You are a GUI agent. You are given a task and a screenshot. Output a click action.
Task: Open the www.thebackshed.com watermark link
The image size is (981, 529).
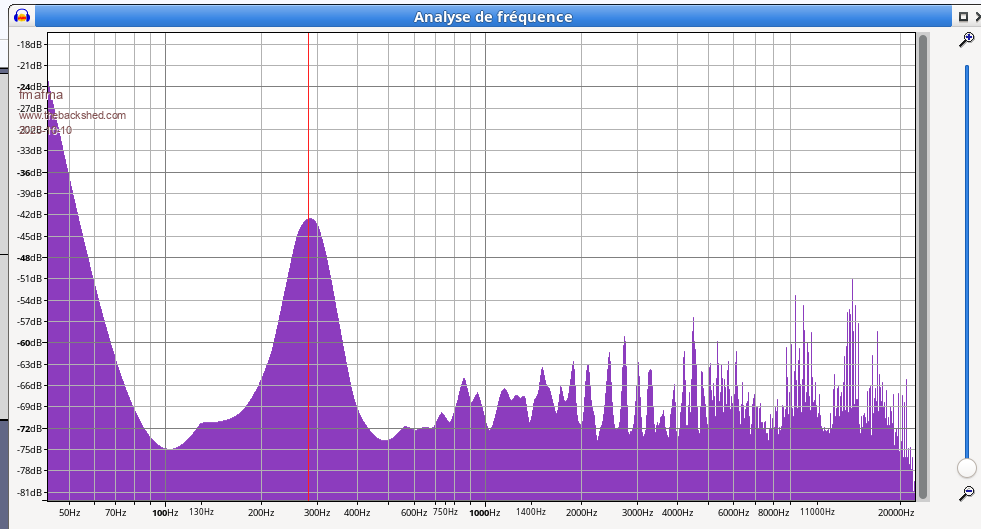click(72, 115)
